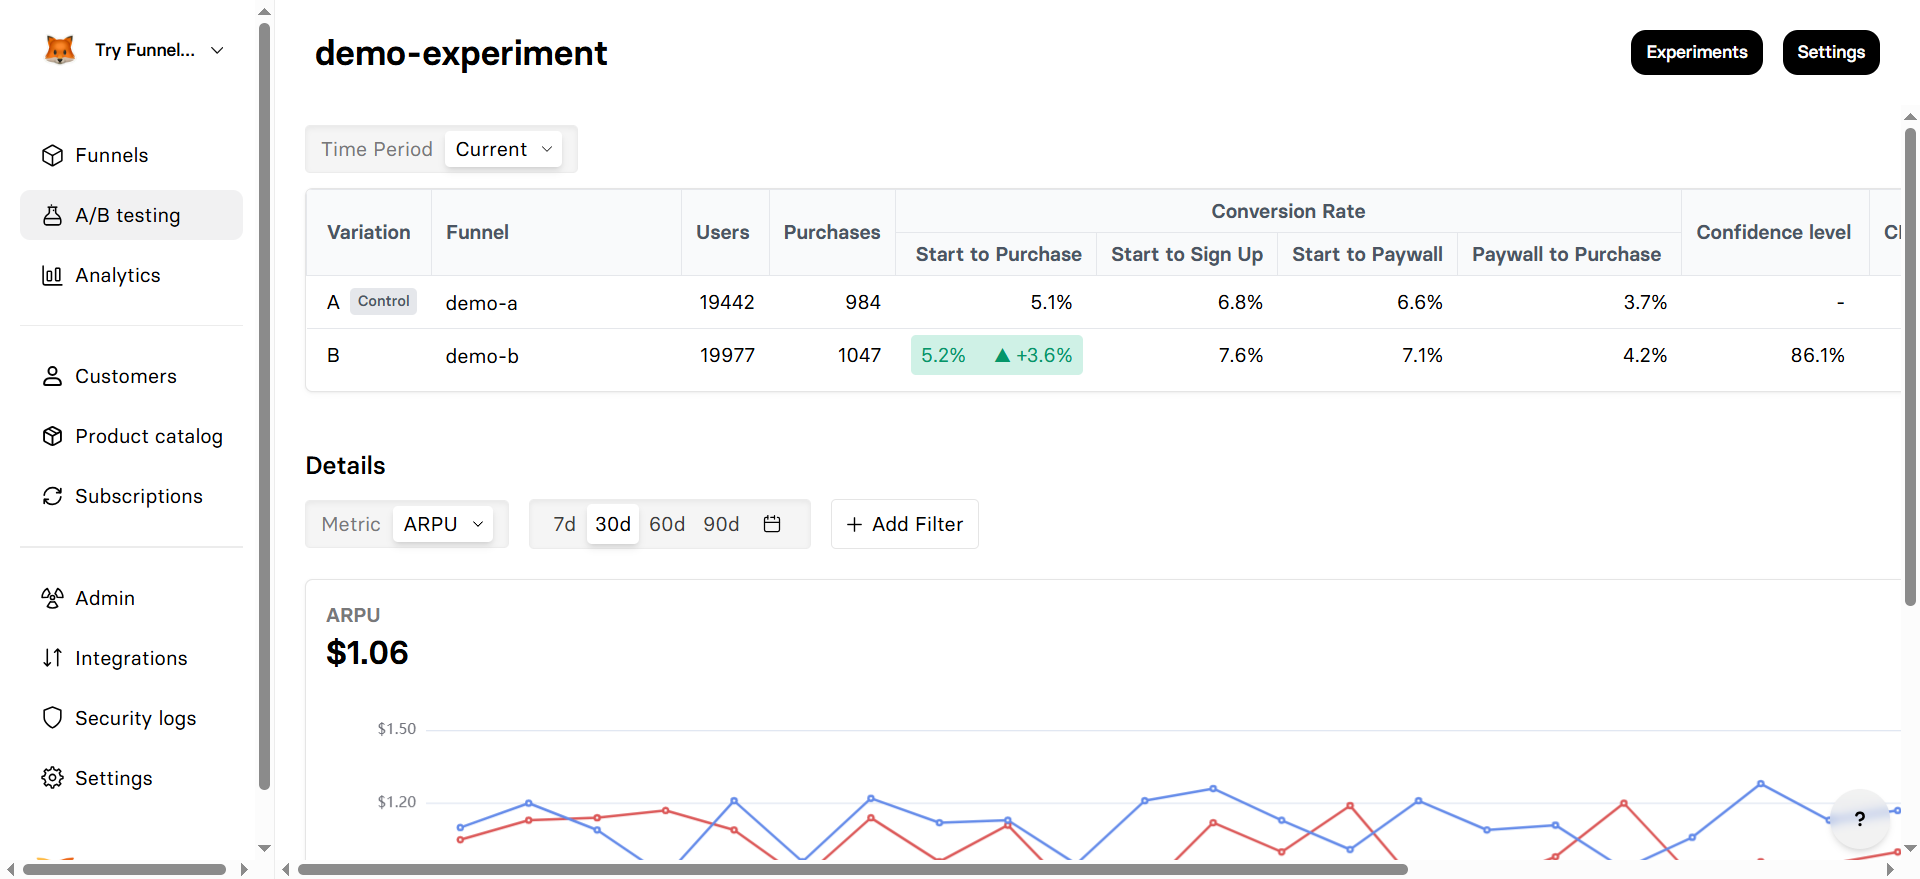Open Subscriptions page
This screenshot has height=879, width=1920.
(x=131, y=496)
